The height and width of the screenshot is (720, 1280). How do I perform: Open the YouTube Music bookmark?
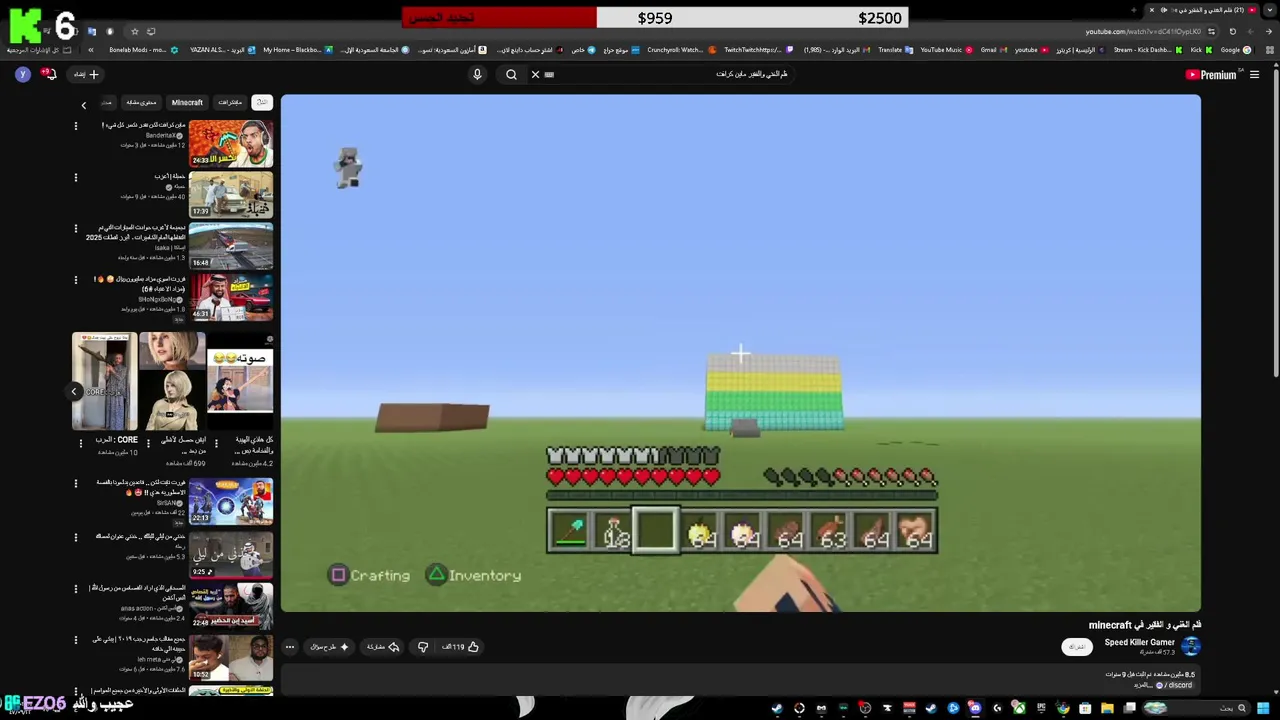pos(945,50)
